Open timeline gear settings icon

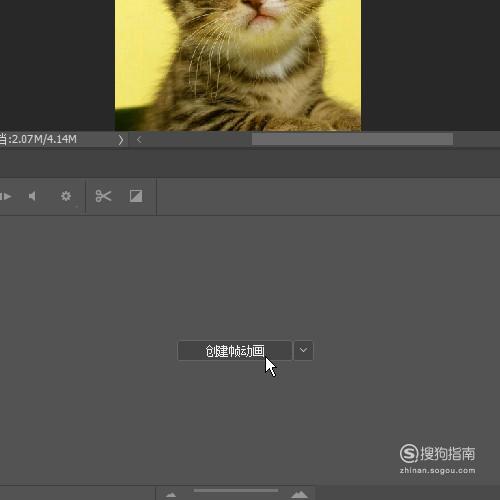66,196
